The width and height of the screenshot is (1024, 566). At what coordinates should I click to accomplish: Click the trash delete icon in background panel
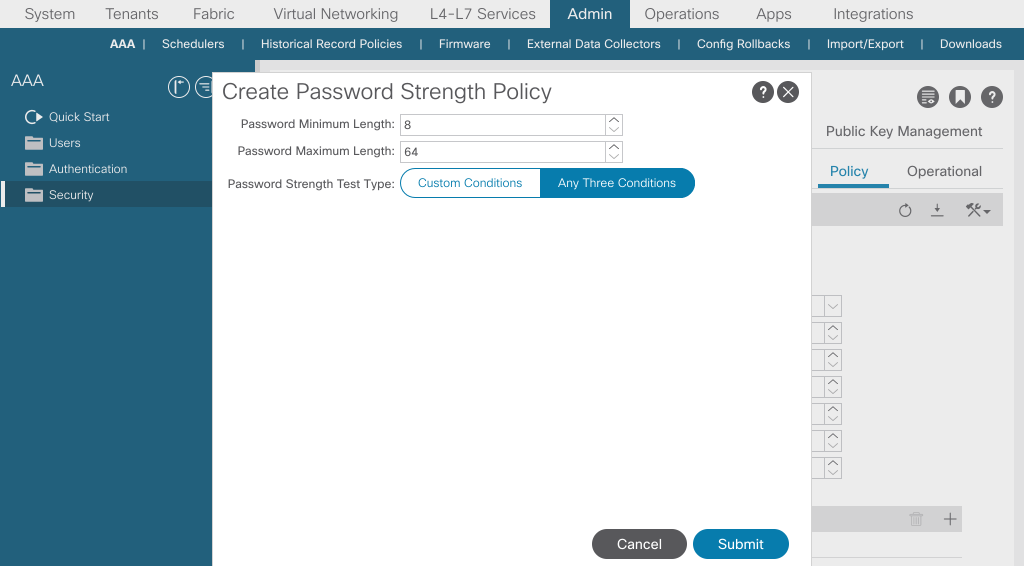pos(916,520)
